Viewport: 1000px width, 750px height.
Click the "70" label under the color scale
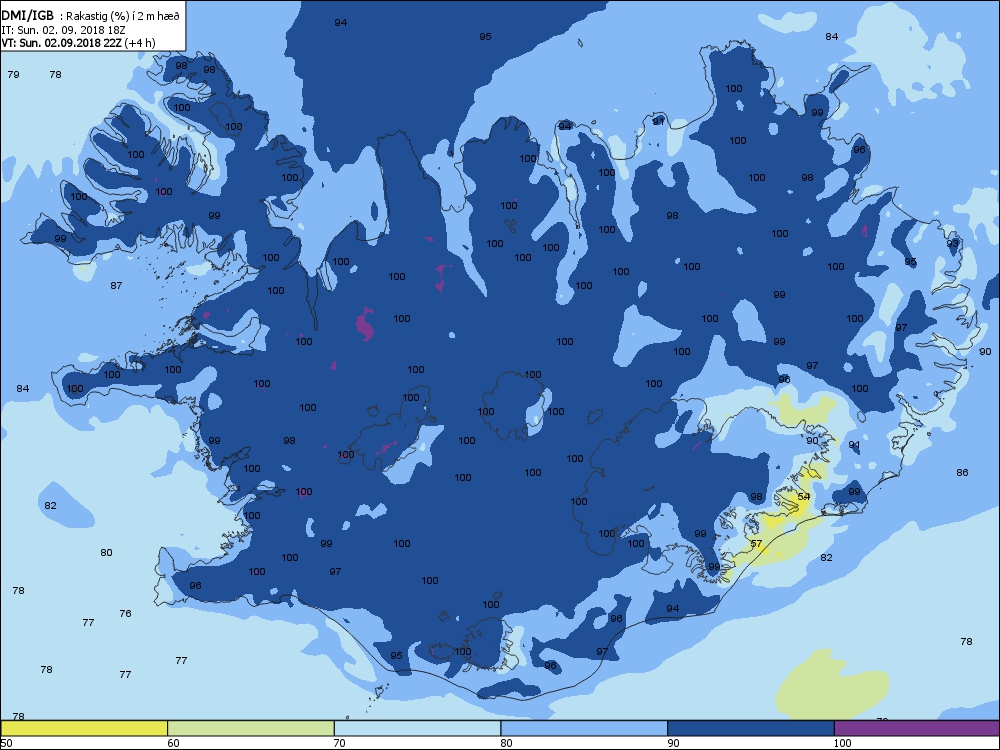(340, 743)
